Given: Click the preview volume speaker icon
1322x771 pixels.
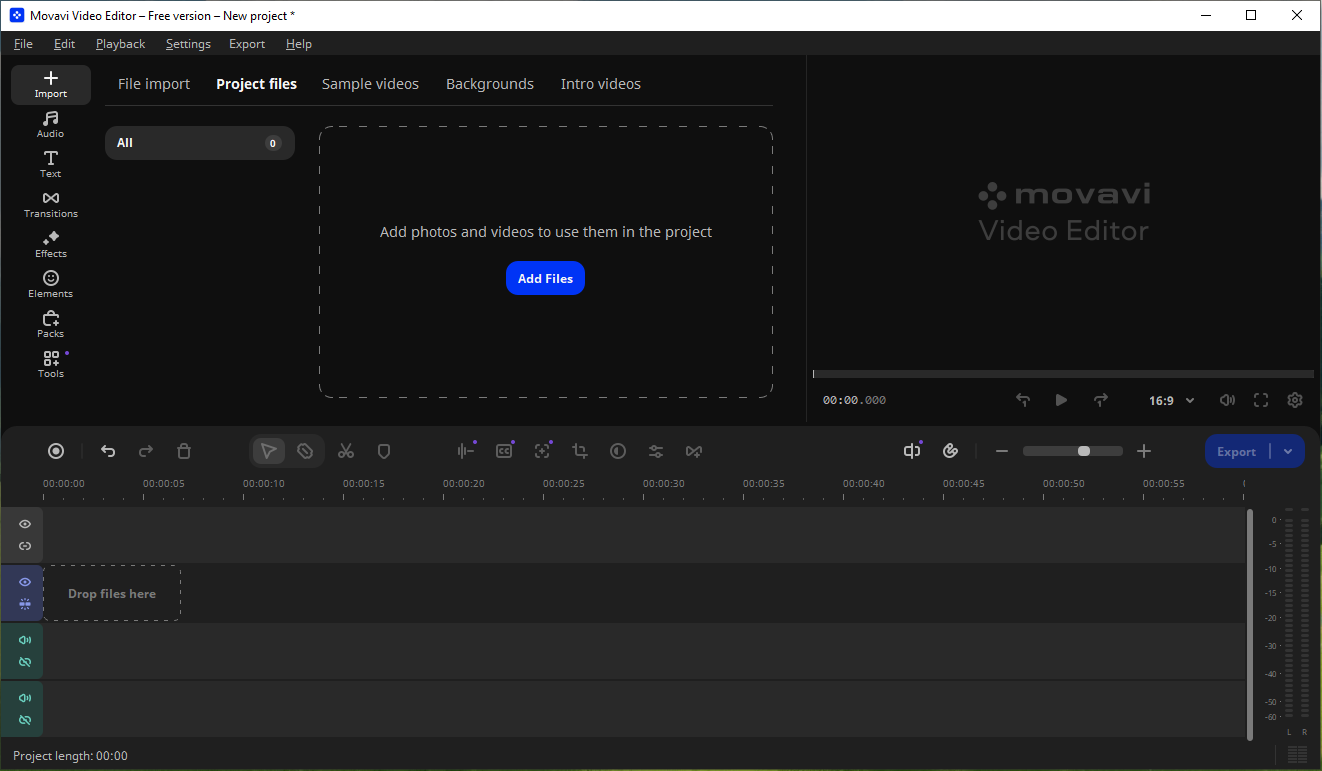Looking at the screenshot, I should tap(1227, 400).
